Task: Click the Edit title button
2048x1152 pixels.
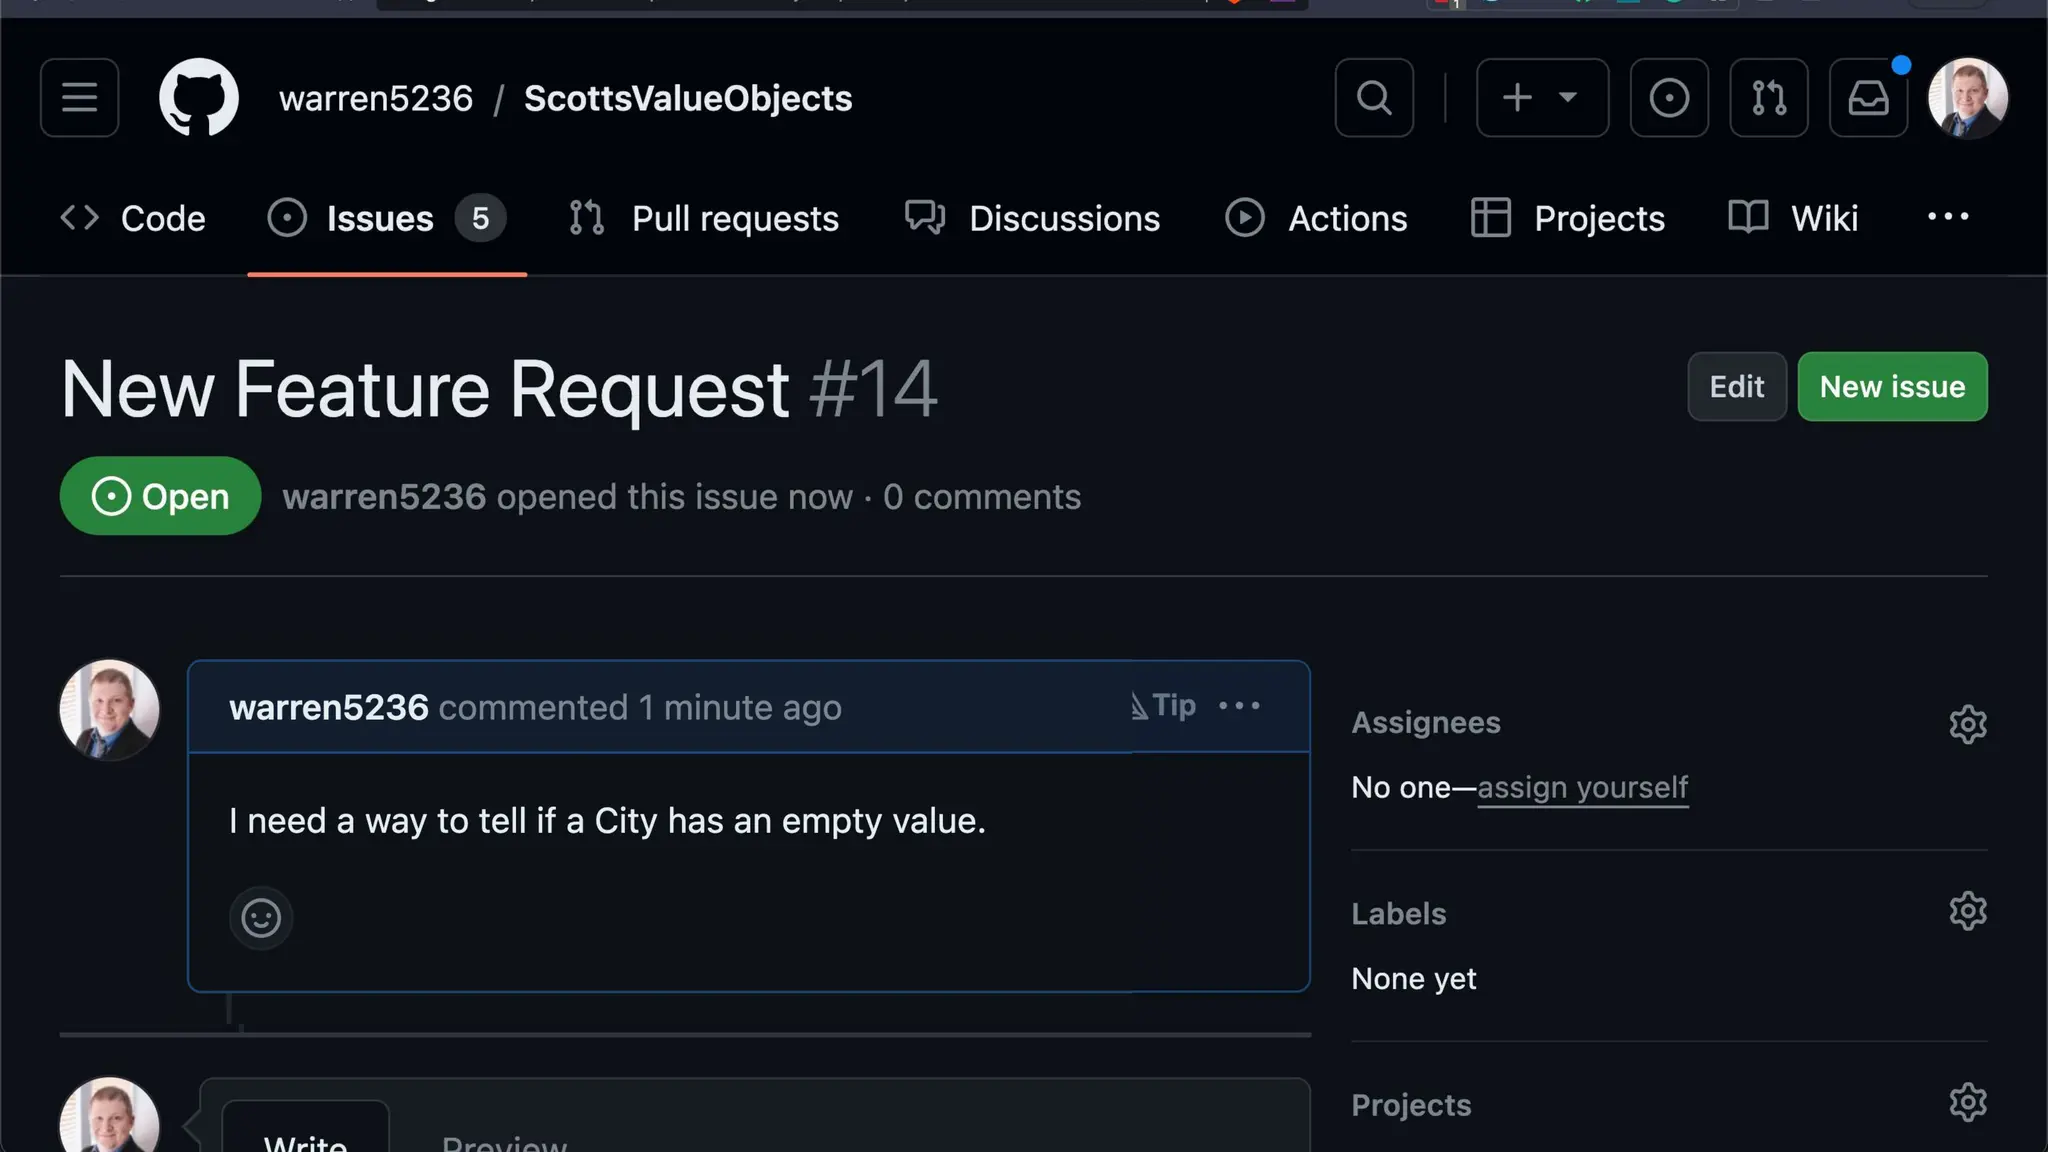Action: click(x=1736, y=387)
